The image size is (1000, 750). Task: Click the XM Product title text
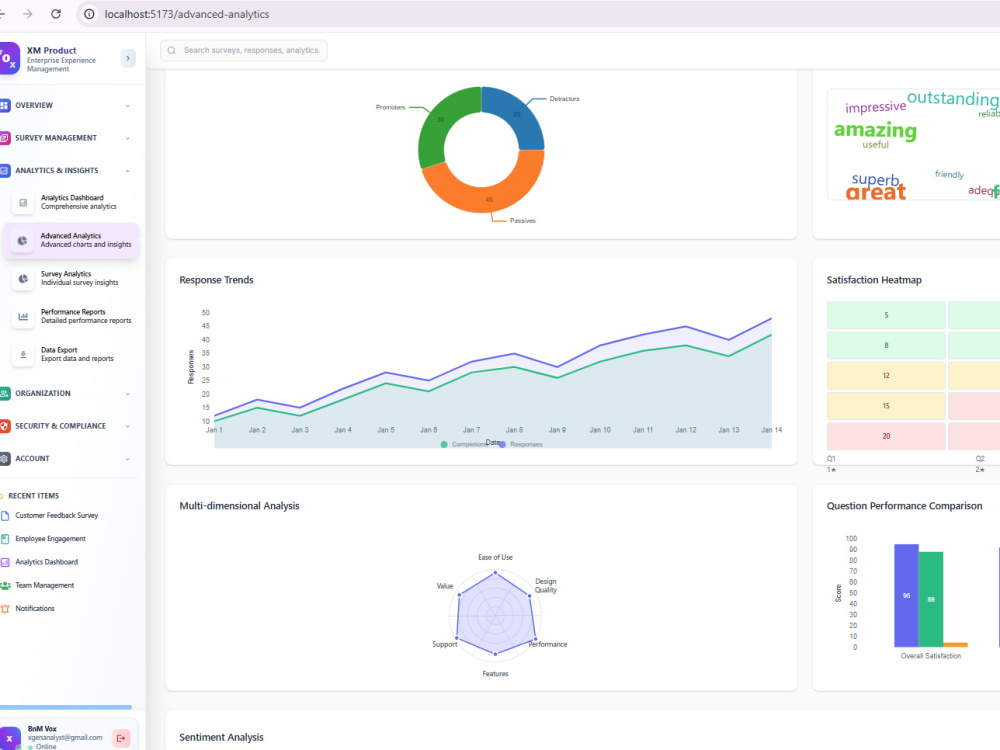[52, 50]
